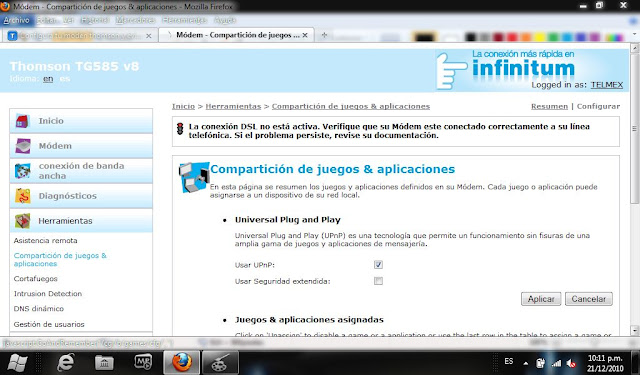Image resolution: width=640 pixels, height=375 pixels.
Task: Open the Libraries folder taskbar icon
Action: tap(104, 362)
